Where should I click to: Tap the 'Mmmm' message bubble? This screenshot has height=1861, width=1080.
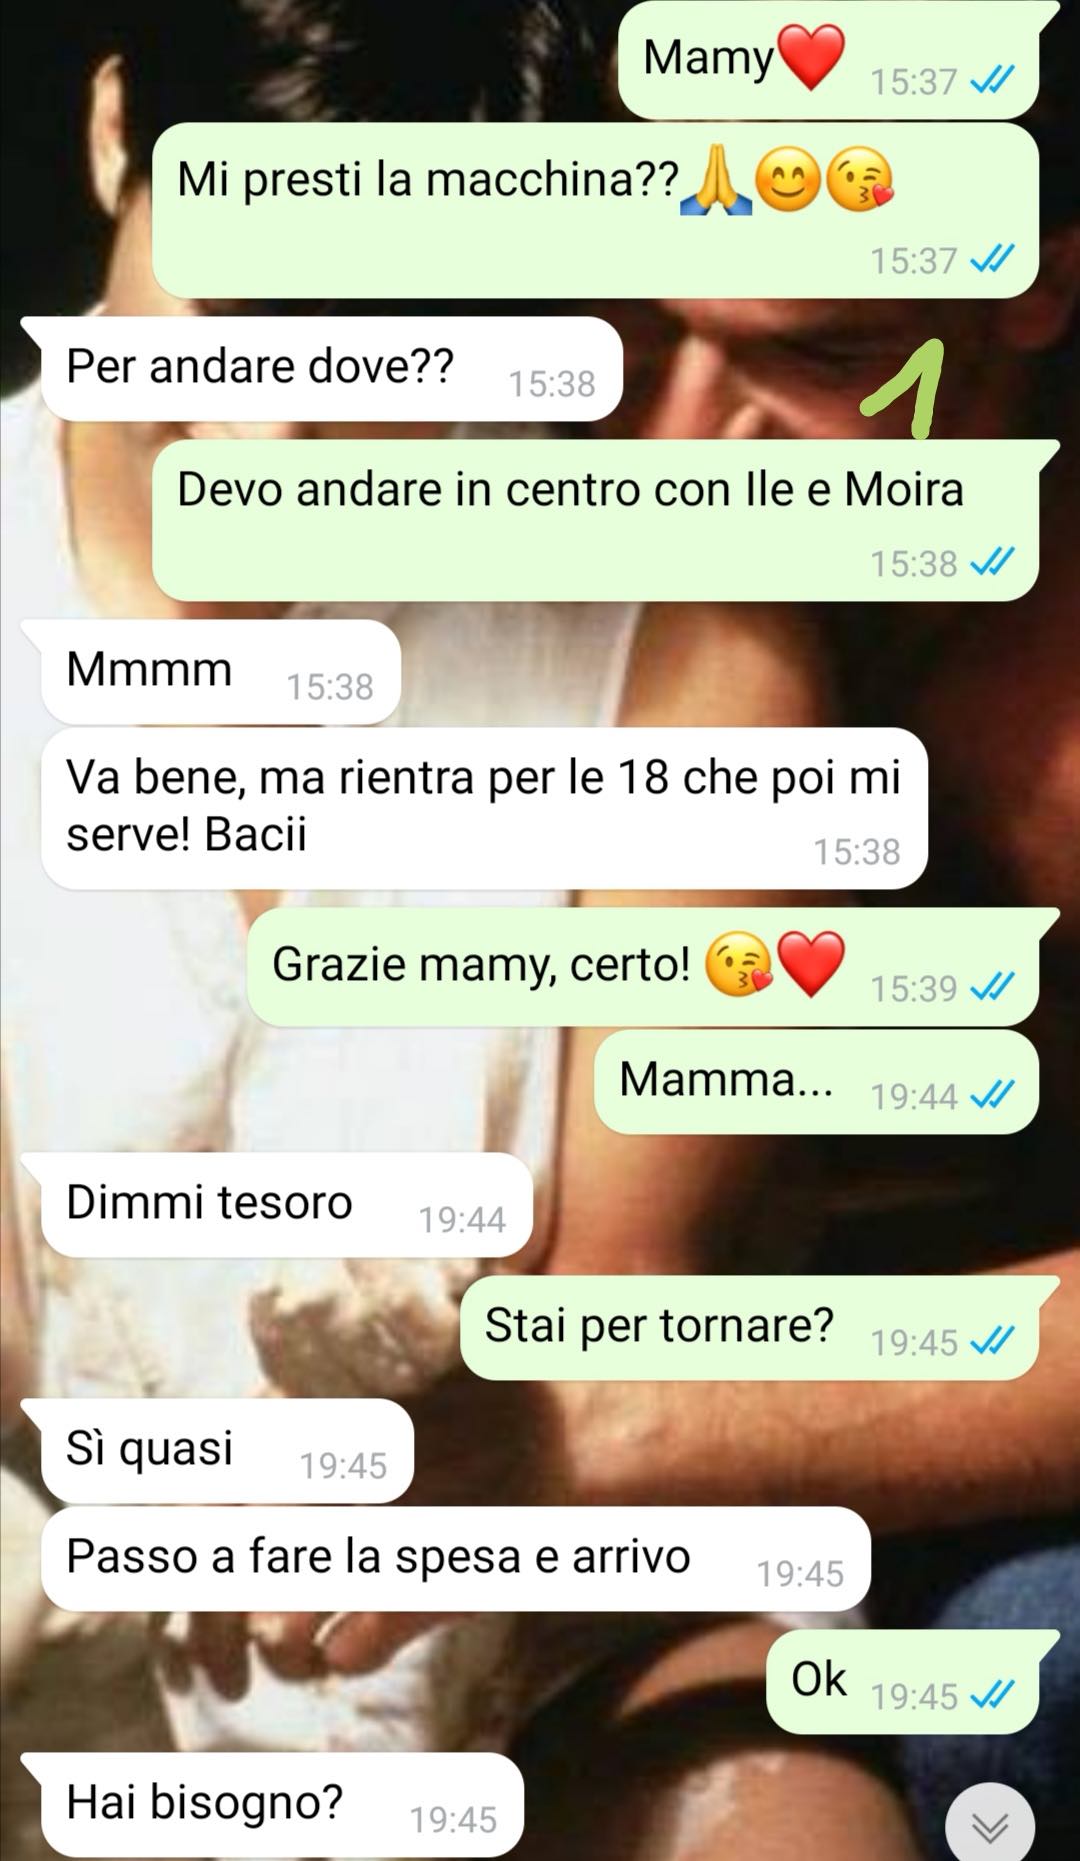220,672
